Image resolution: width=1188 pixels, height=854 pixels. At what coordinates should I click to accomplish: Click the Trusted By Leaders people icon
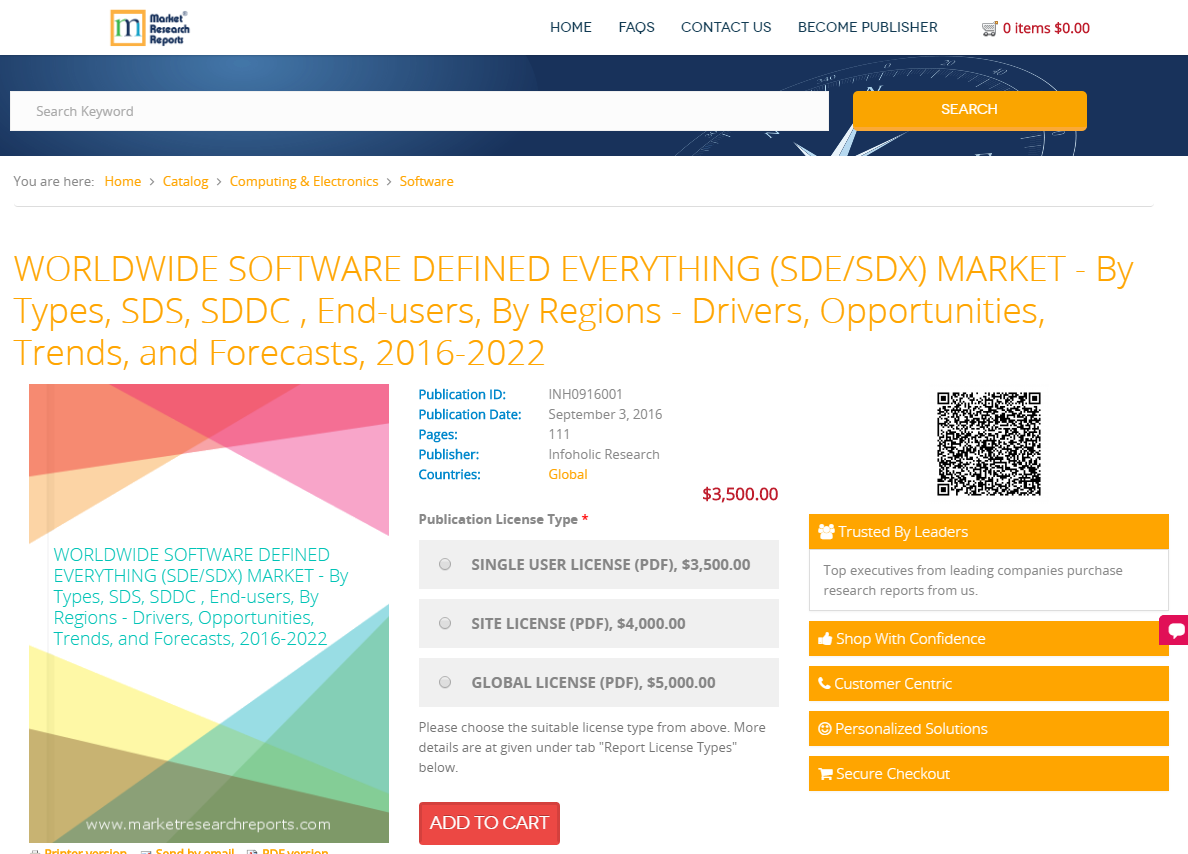[x=826, y=532]
